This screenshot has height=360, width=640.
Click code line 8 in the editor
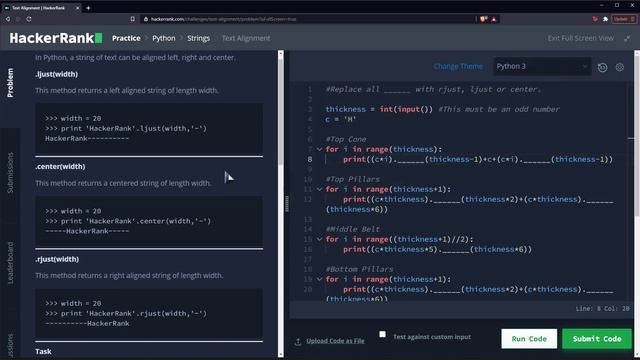469,159
